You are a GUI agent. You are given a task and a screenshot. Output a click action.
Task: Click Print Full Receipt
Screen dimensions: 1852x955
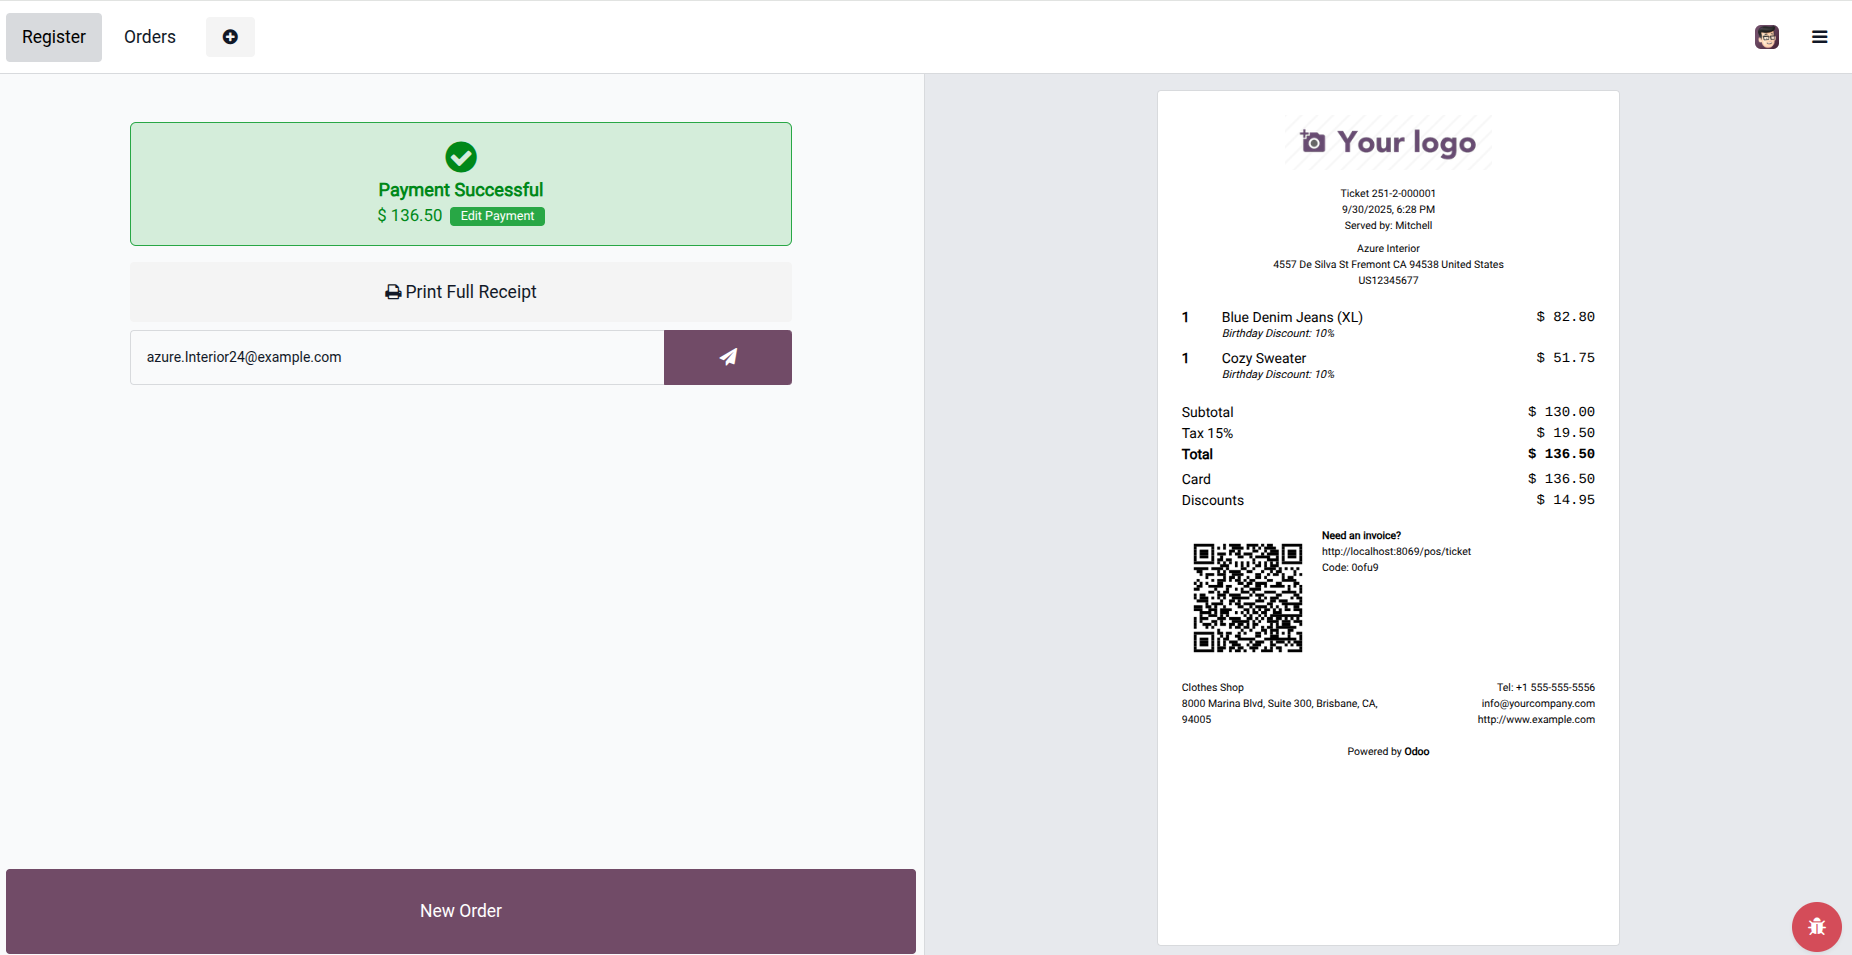(461, 292)
